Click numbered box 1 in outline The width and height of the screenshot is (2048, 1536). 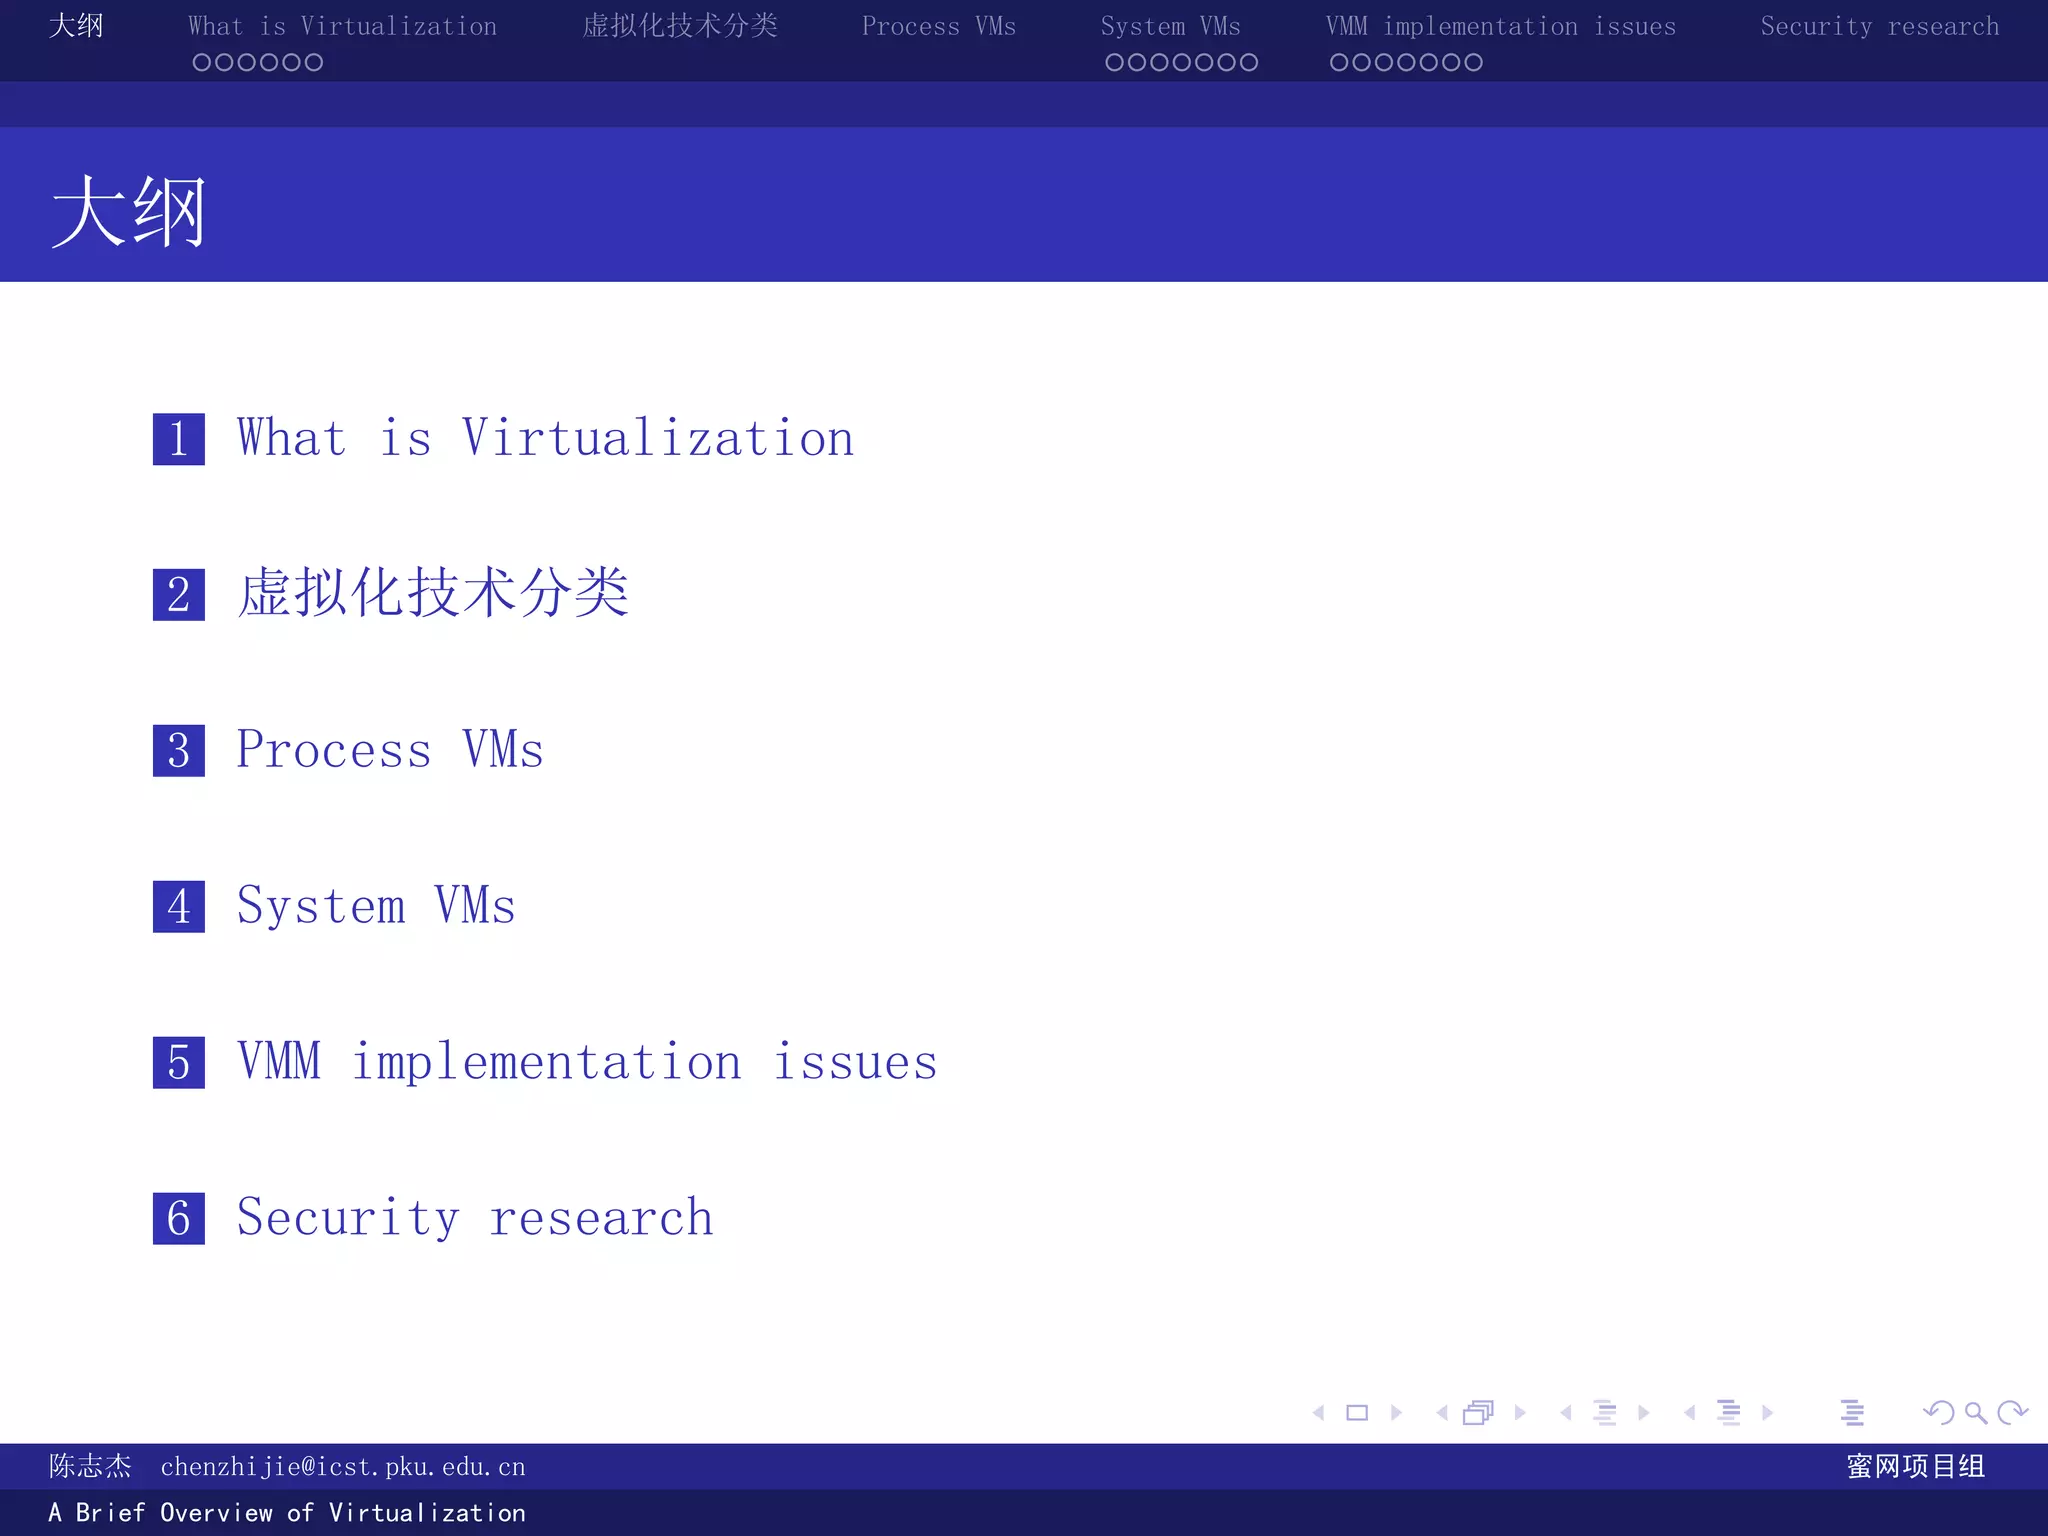coord(179,439)
